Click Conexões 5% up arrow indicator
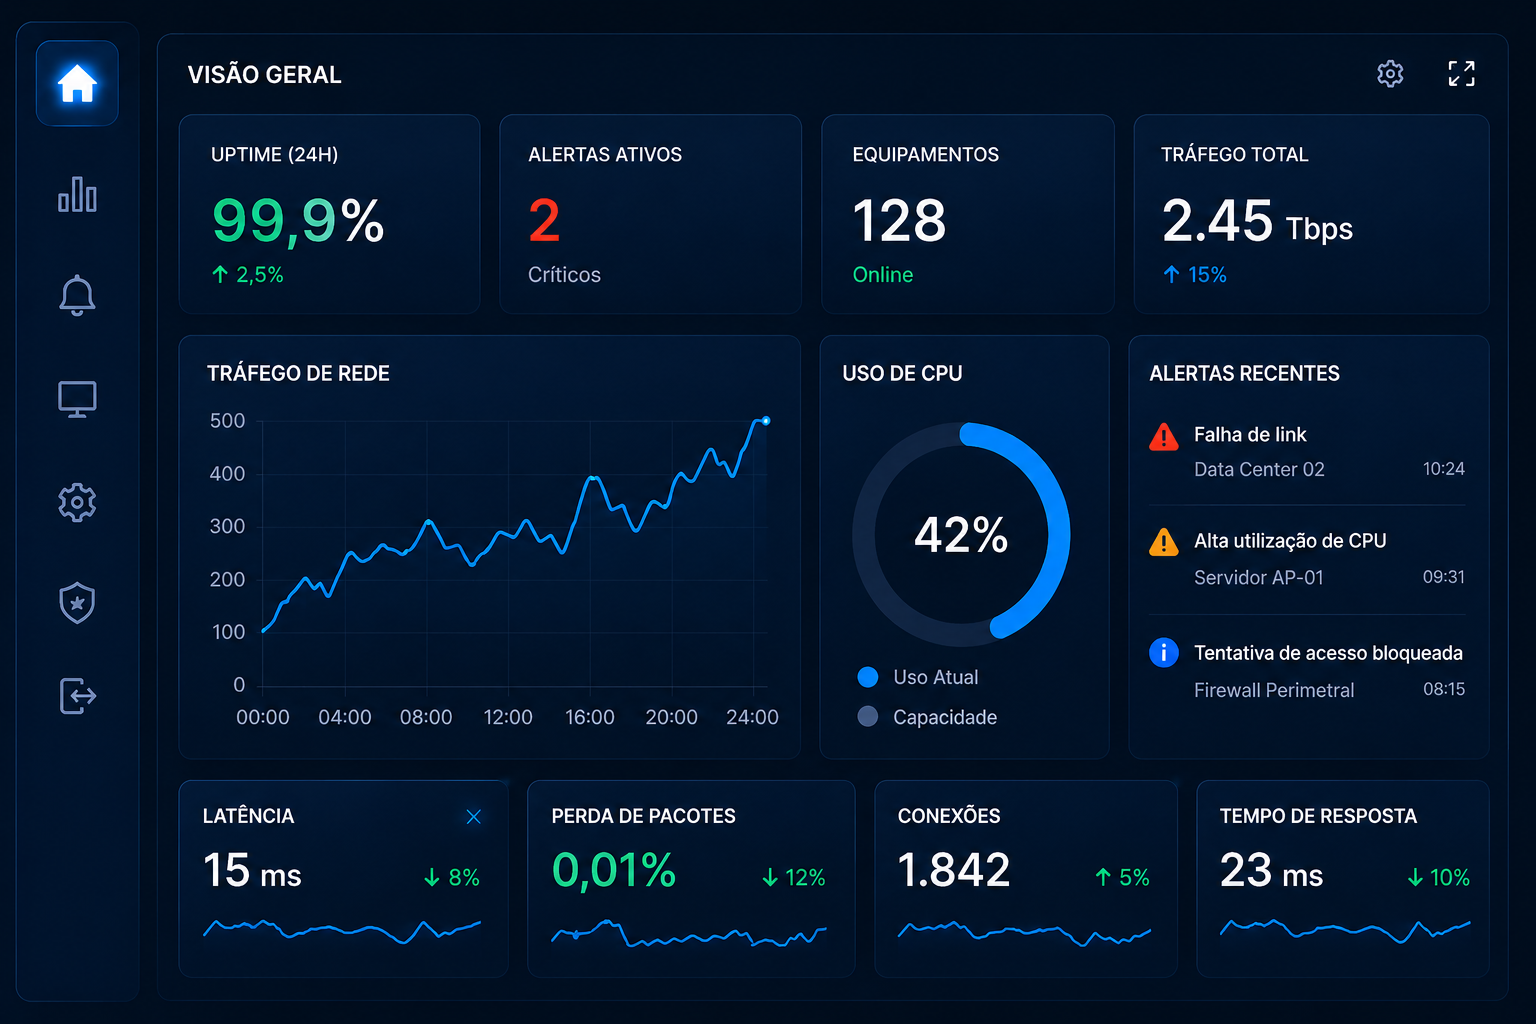 tap(1122, 877)
